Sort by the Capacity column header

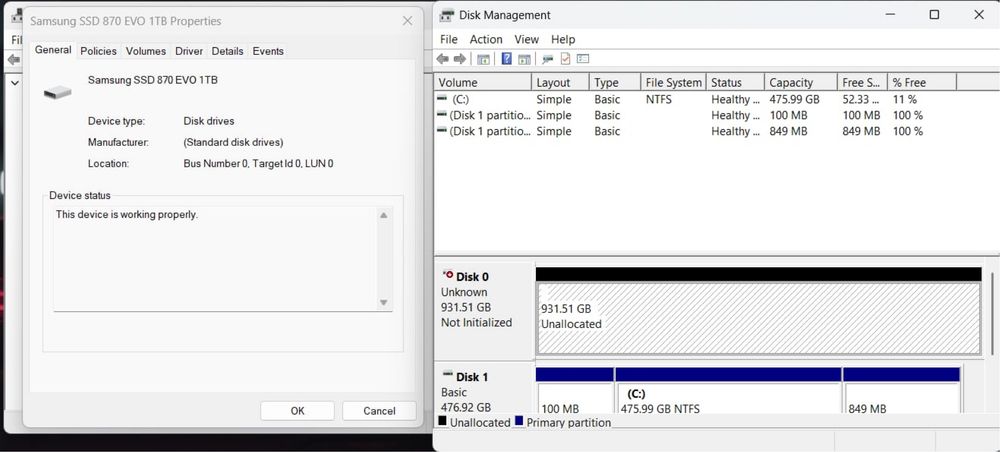pyautogui.click(x=800, y=82)
